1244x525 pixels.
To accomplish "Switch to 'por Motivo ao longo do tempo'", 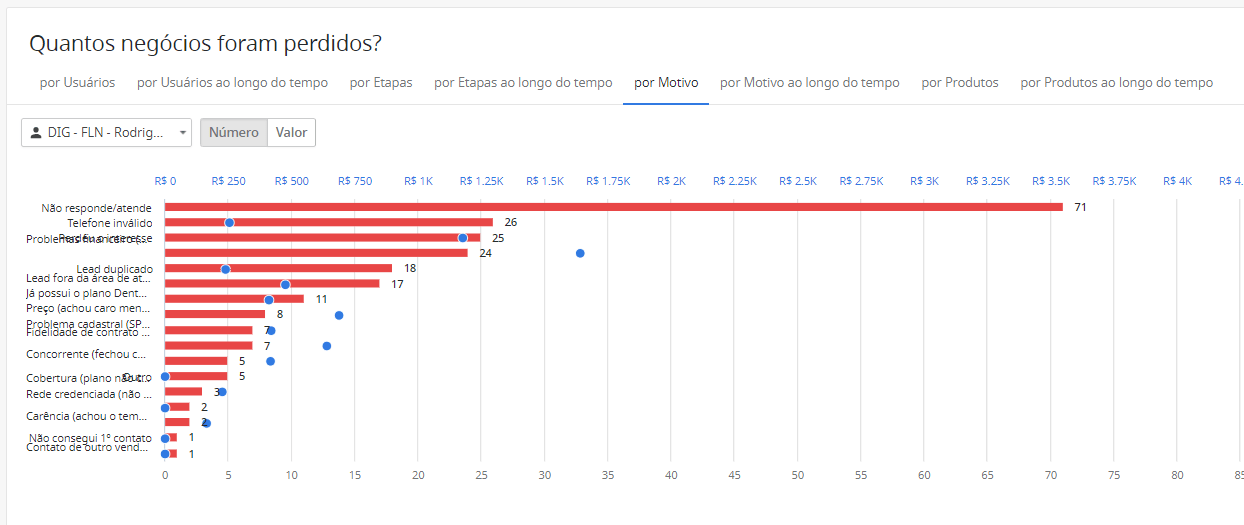I will click(x=810, y=83).
